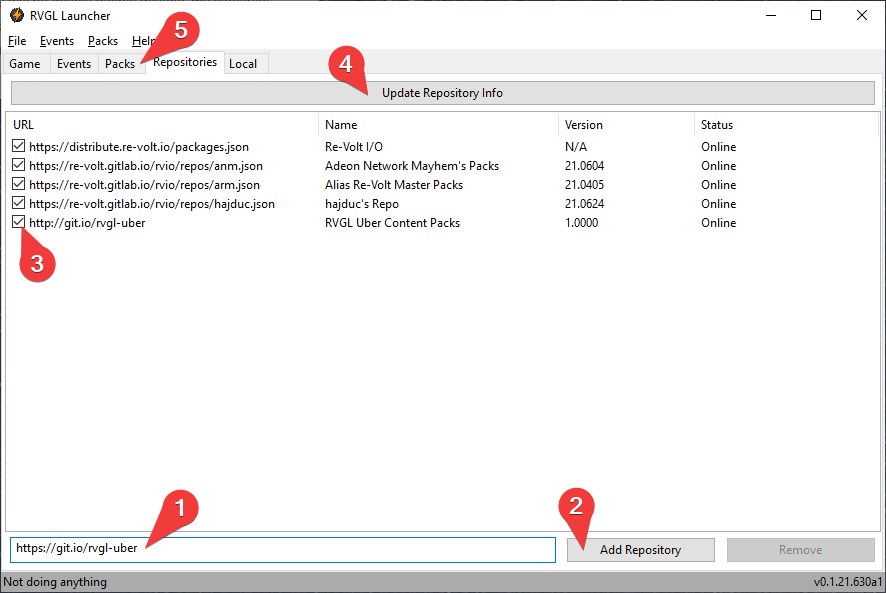The image size is (886, 593).
Task: Maximize the RVGL Launcher window
Action: pos(816,15)
